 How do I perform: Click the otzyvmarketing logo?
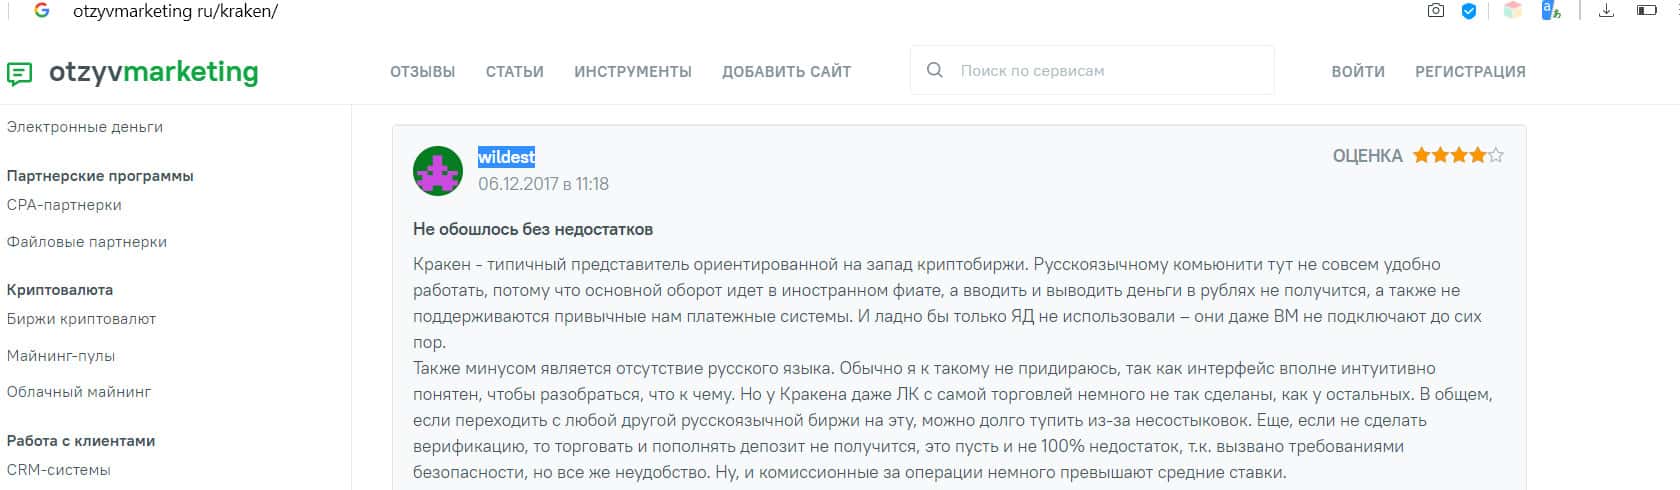coord(133,72)
